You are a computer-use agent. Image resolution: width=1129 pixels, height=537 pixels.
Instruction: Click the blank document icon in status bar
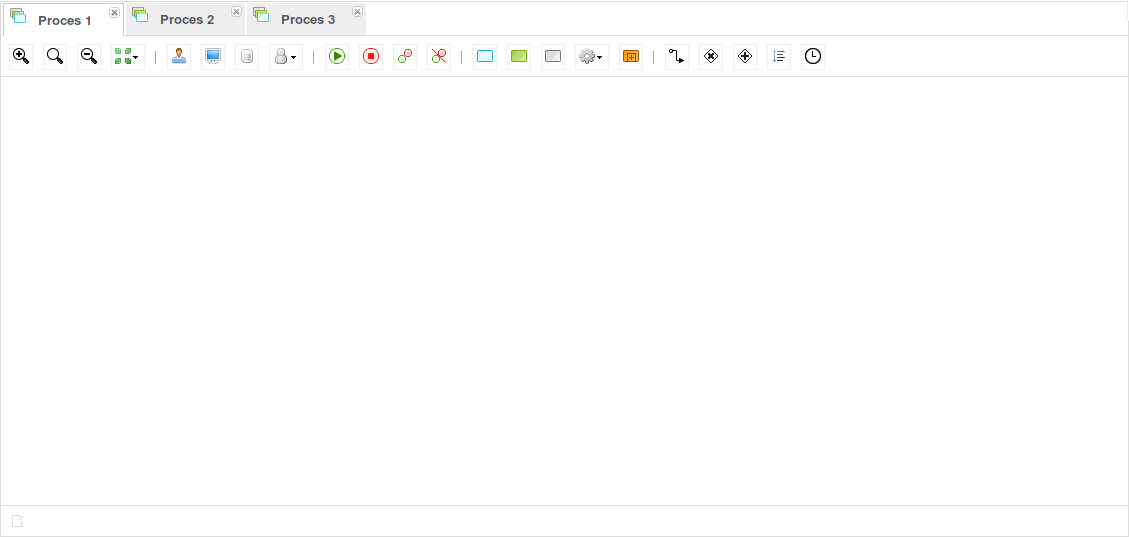tap(17, 520)
